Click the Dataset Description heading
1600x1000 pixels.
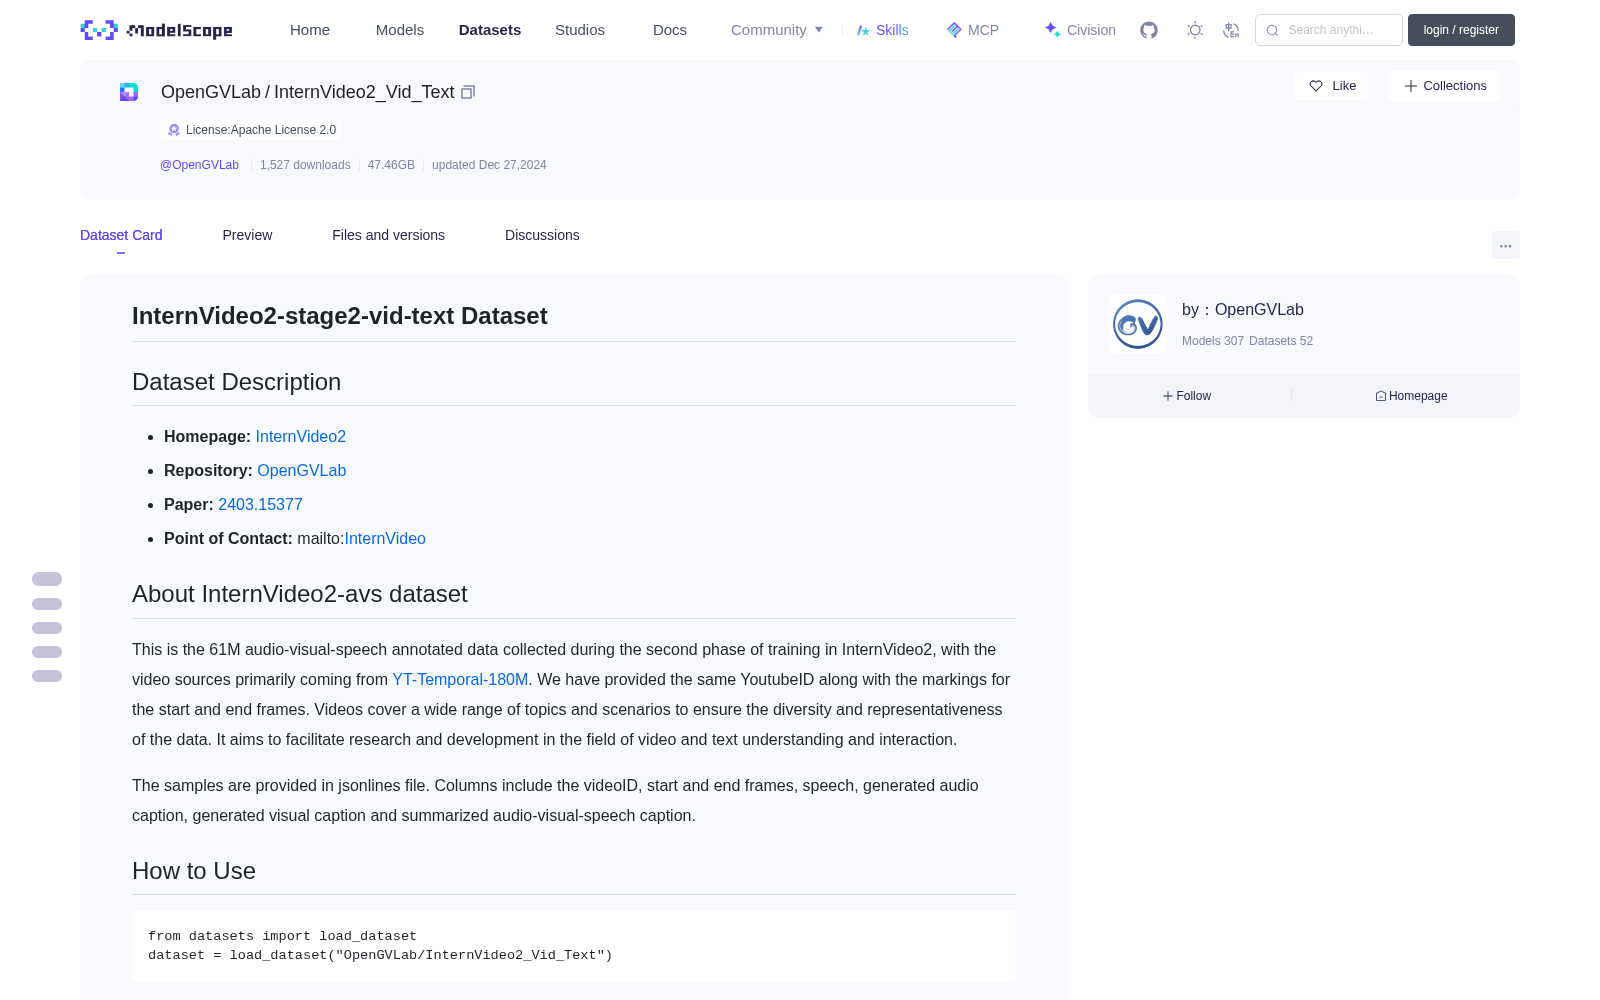click(x=237, y=382)
